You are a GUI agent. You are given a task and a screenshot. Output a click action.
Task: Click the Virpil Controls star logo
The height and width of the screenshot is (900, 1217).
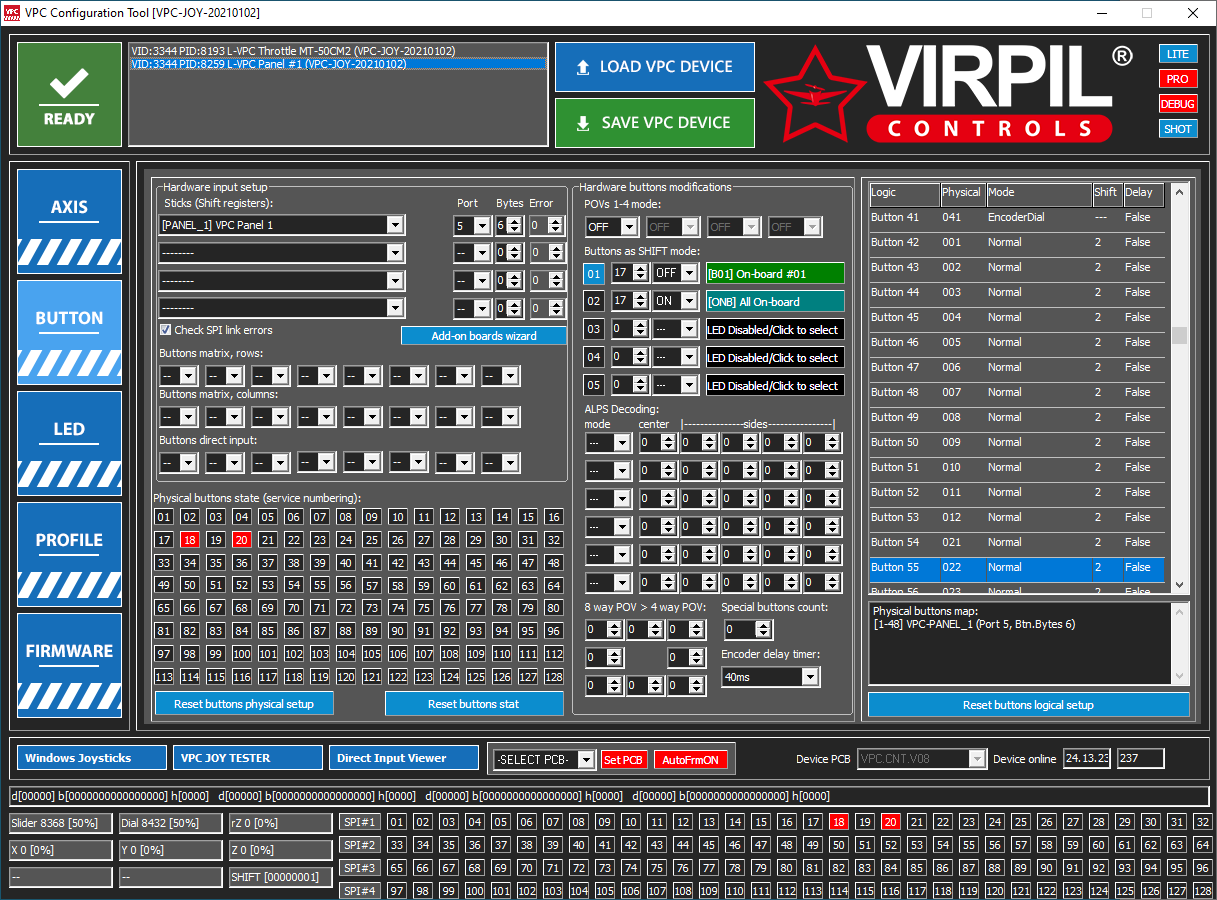pyautogui.click(x=814, y=97)
